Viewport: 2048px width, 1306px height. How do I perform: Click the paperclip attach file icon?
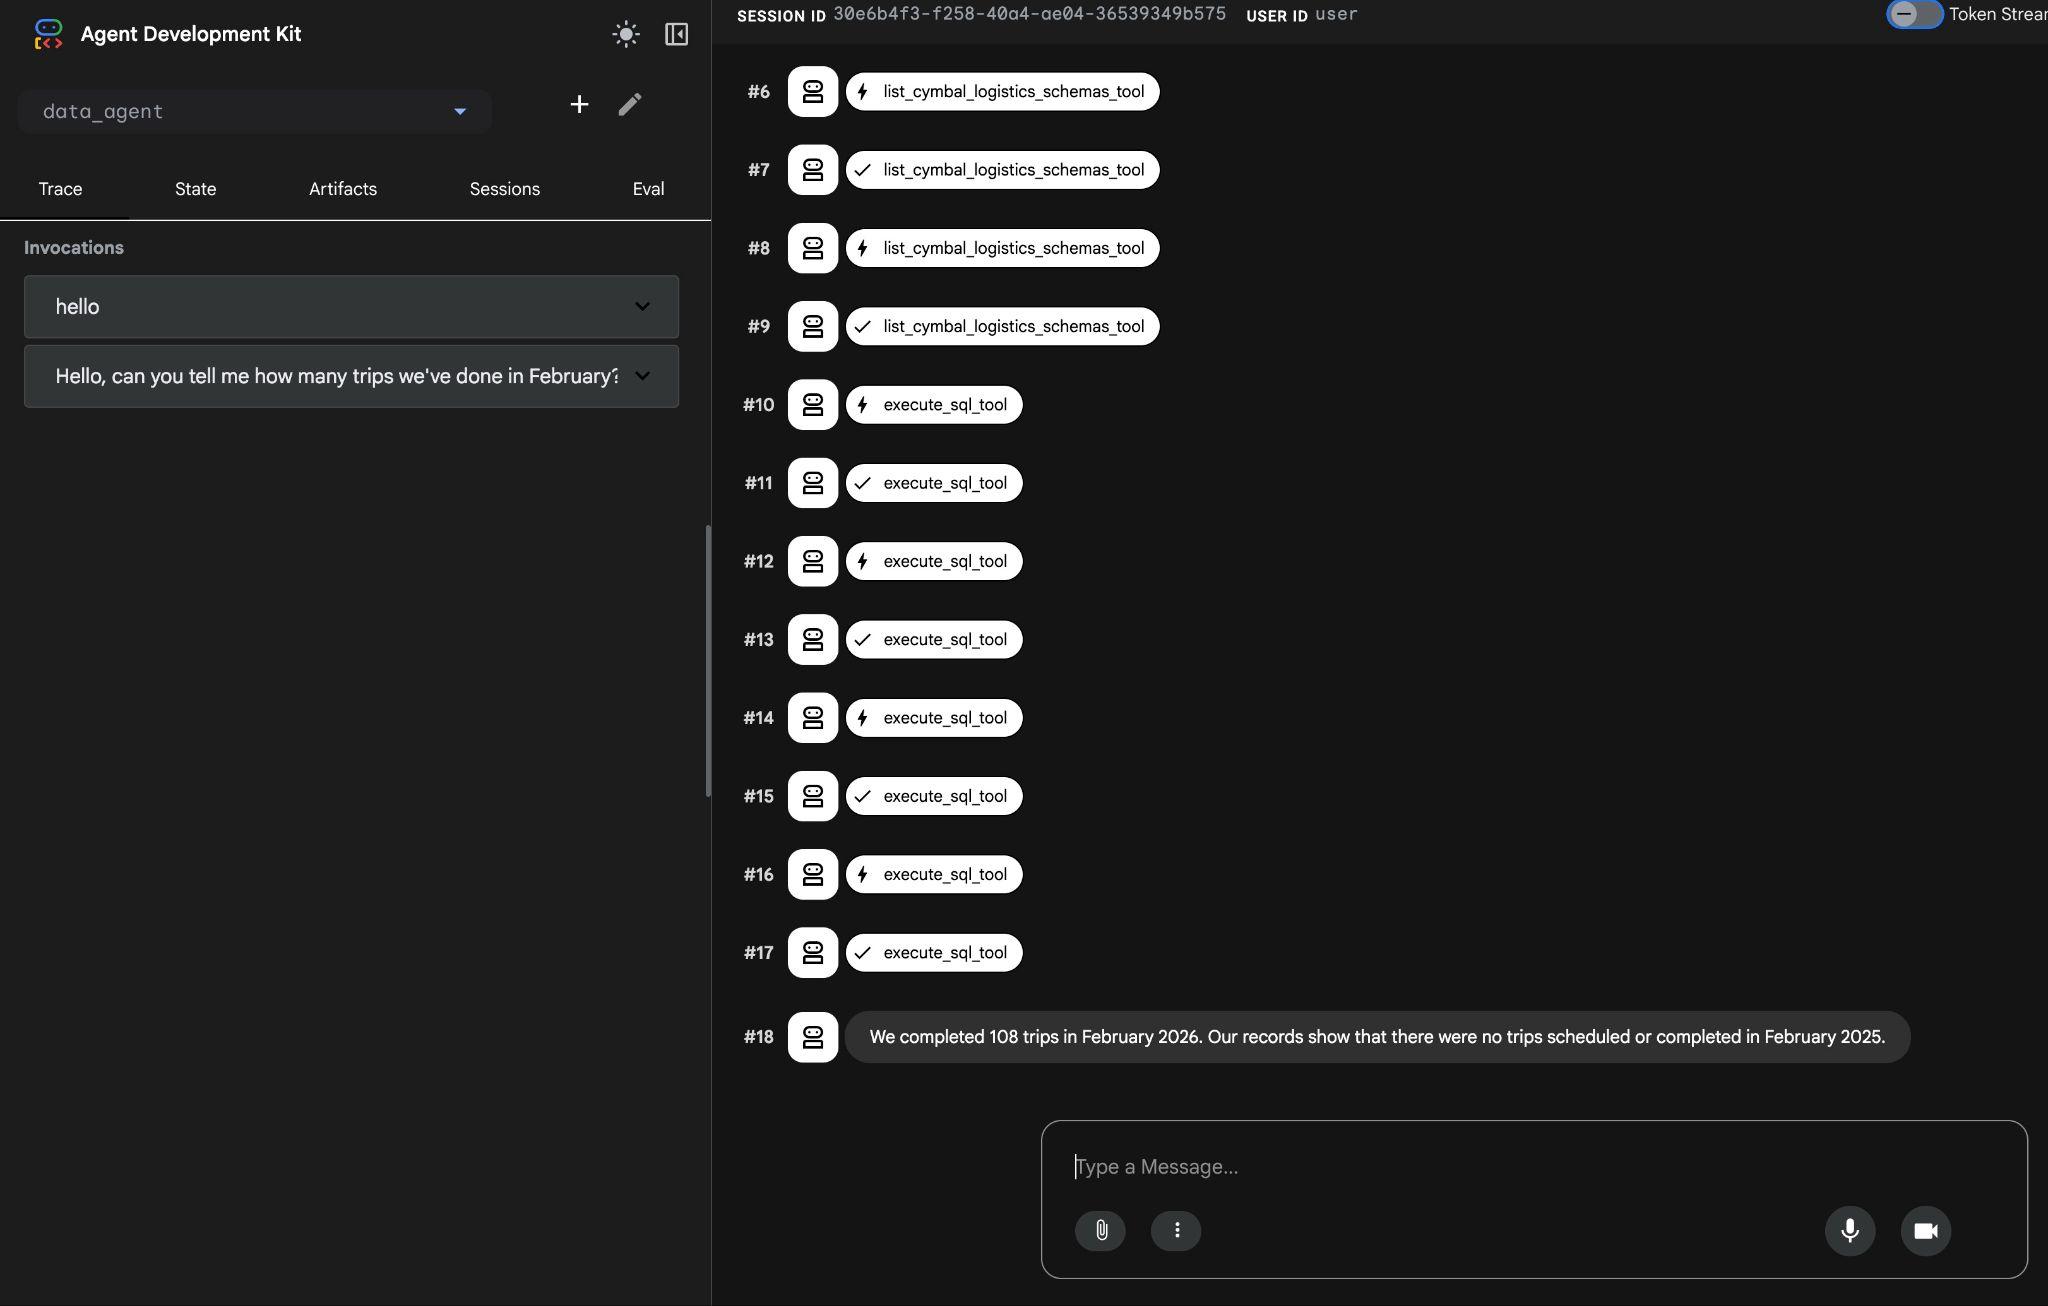(x=1100, y=1230)
